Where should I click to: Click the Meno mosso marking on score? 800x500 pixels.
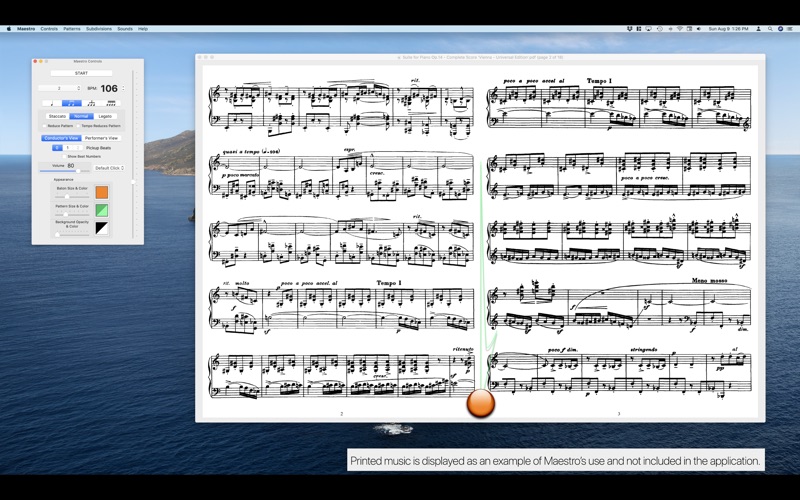point(709,281)
